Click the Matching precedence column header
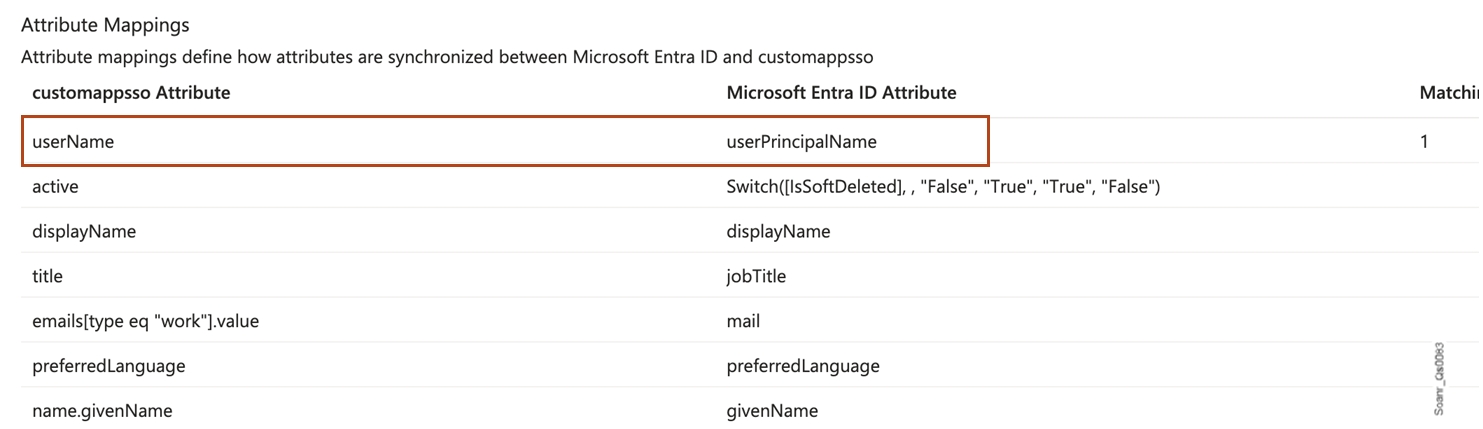Viewport: 1483px width, 429px height. [1449, 93]
